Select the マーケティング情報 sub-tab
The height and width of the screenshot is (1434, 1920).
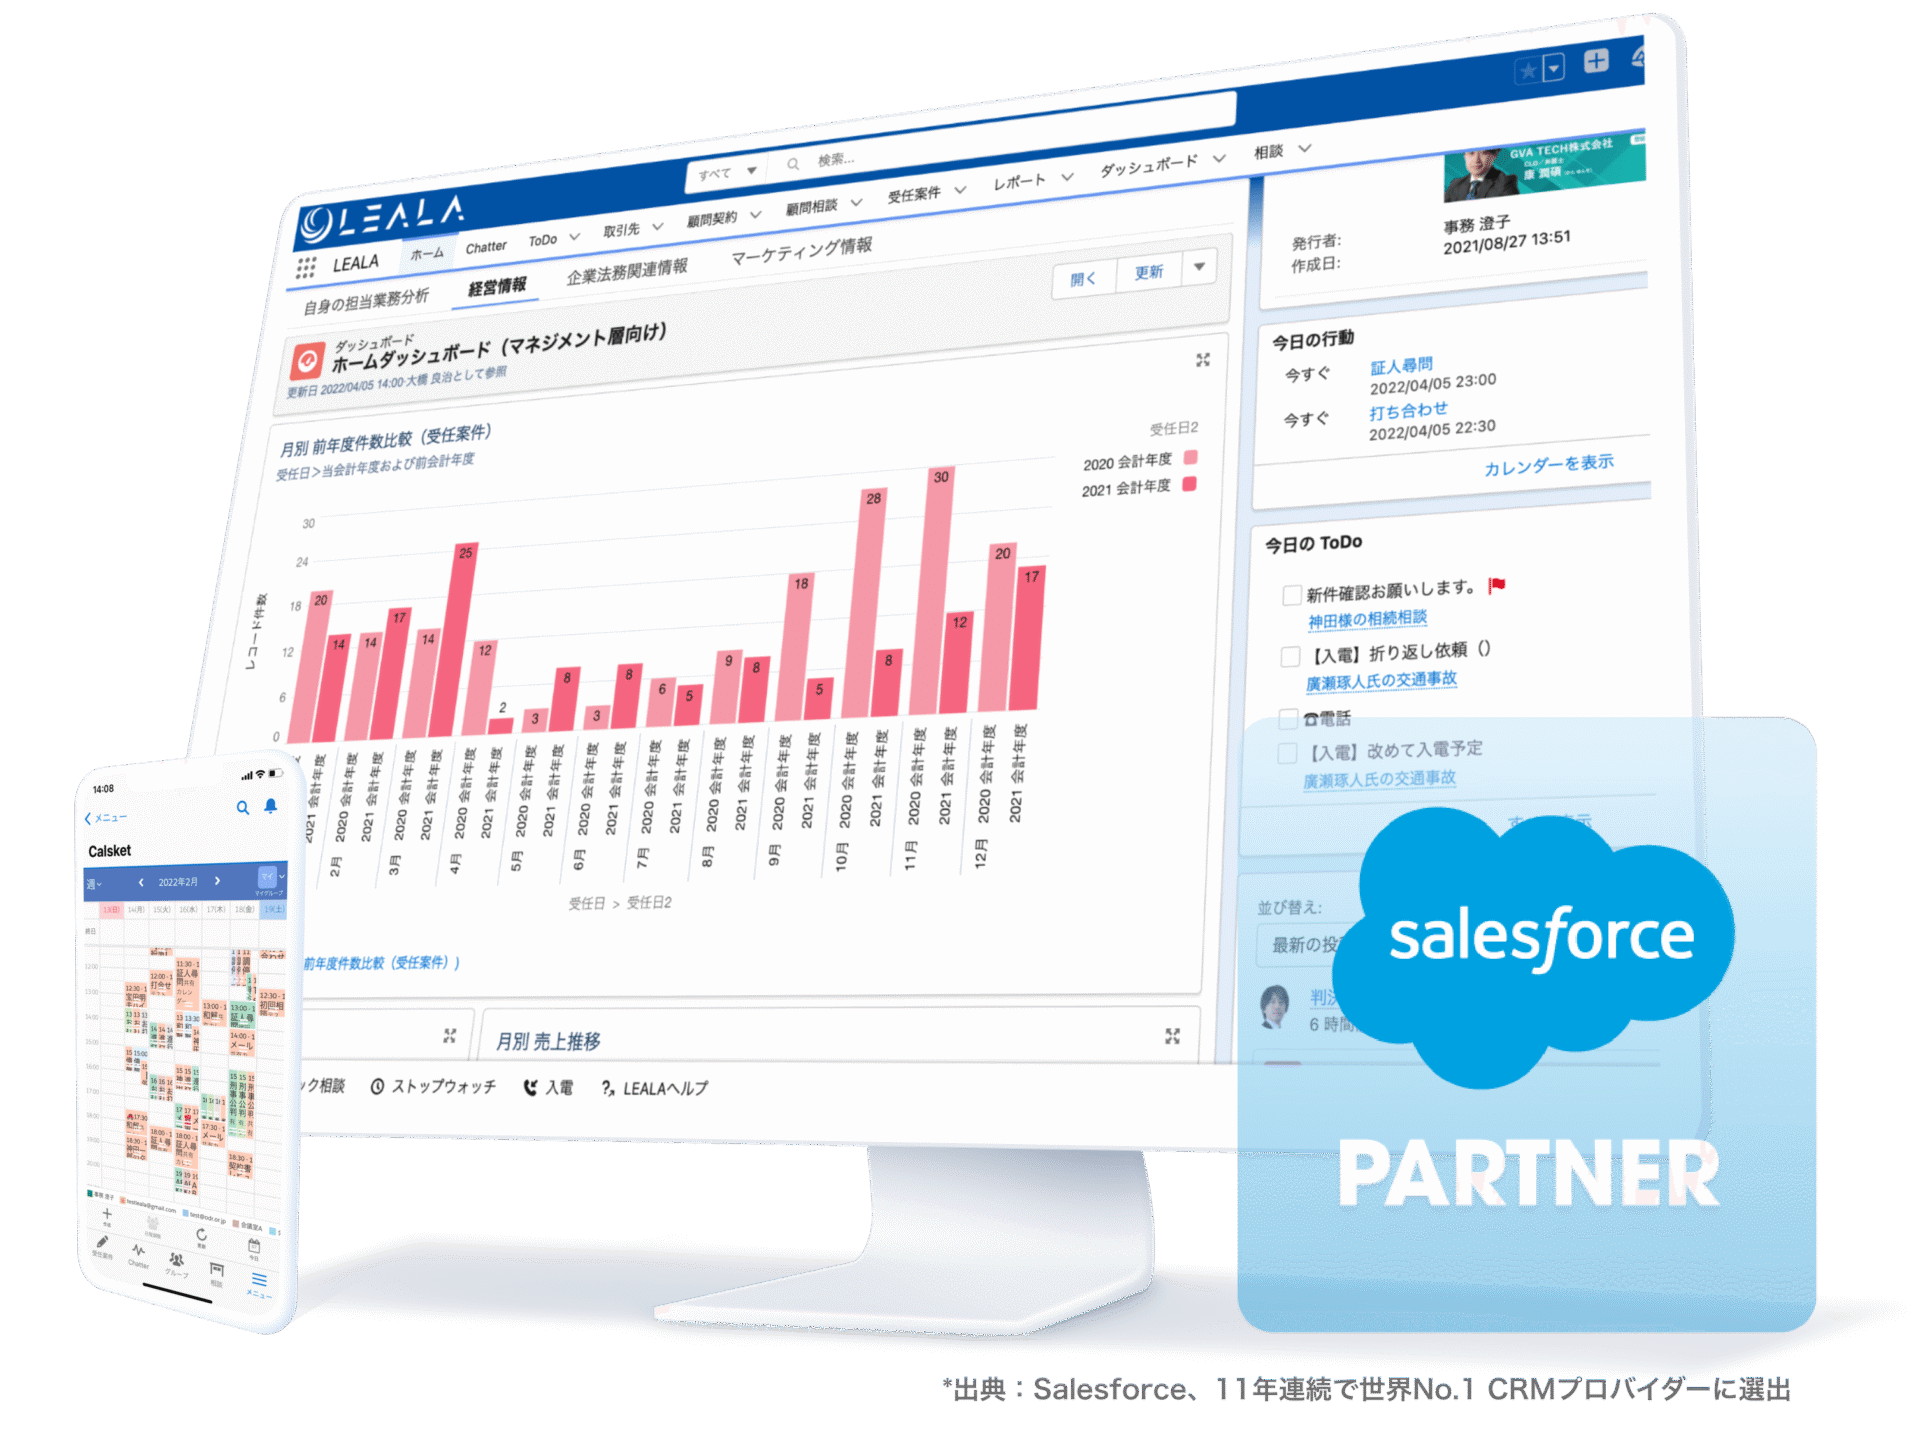point(801,250)
